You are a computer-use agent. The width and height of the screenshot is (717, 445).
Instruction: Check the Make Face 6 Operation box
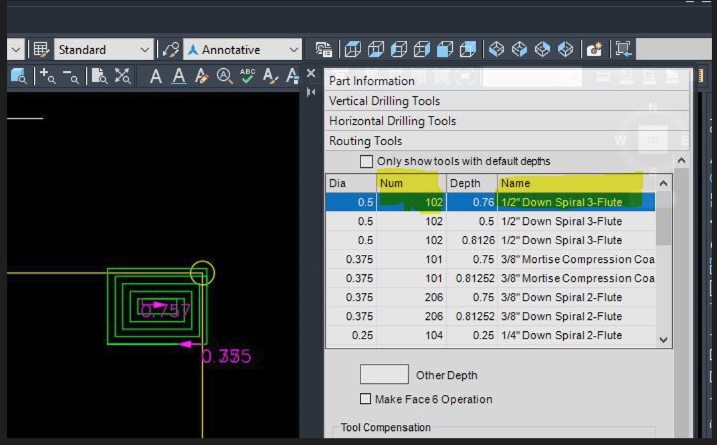click(x=365, y=399)
